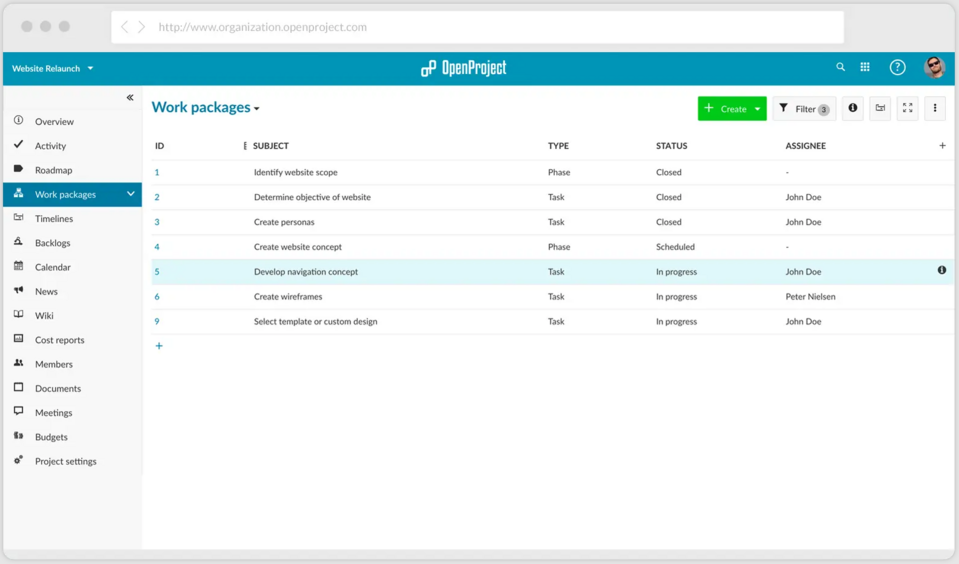
Task: Open the help question mark icon
Action: (897, 67)
